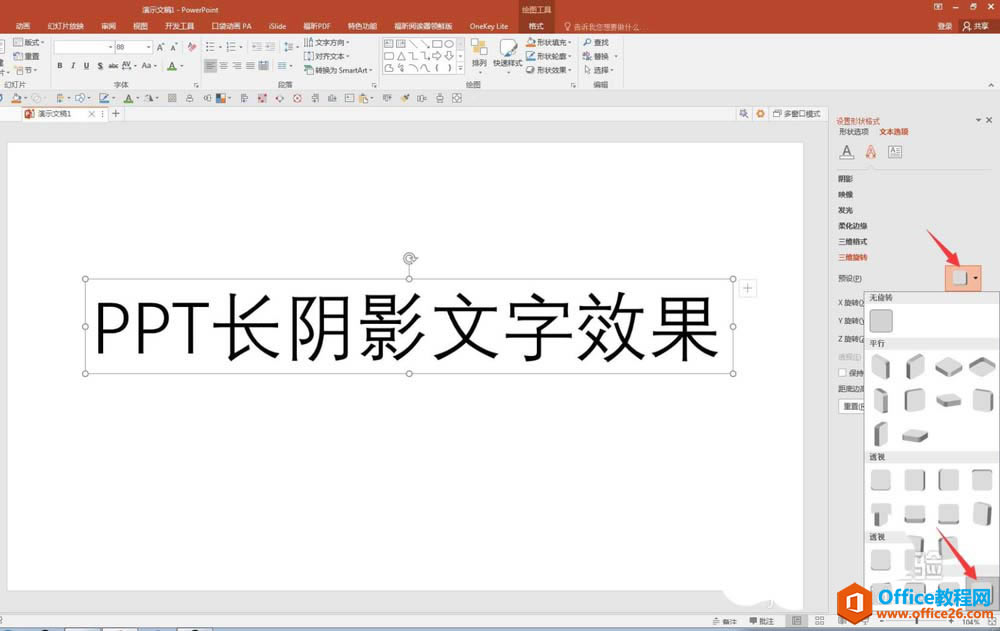Image resolution: width=1000 pixels, height=631 pixels.
Task: Open the 3-D rotation preset dropdown
Action: tap(963, 278)
